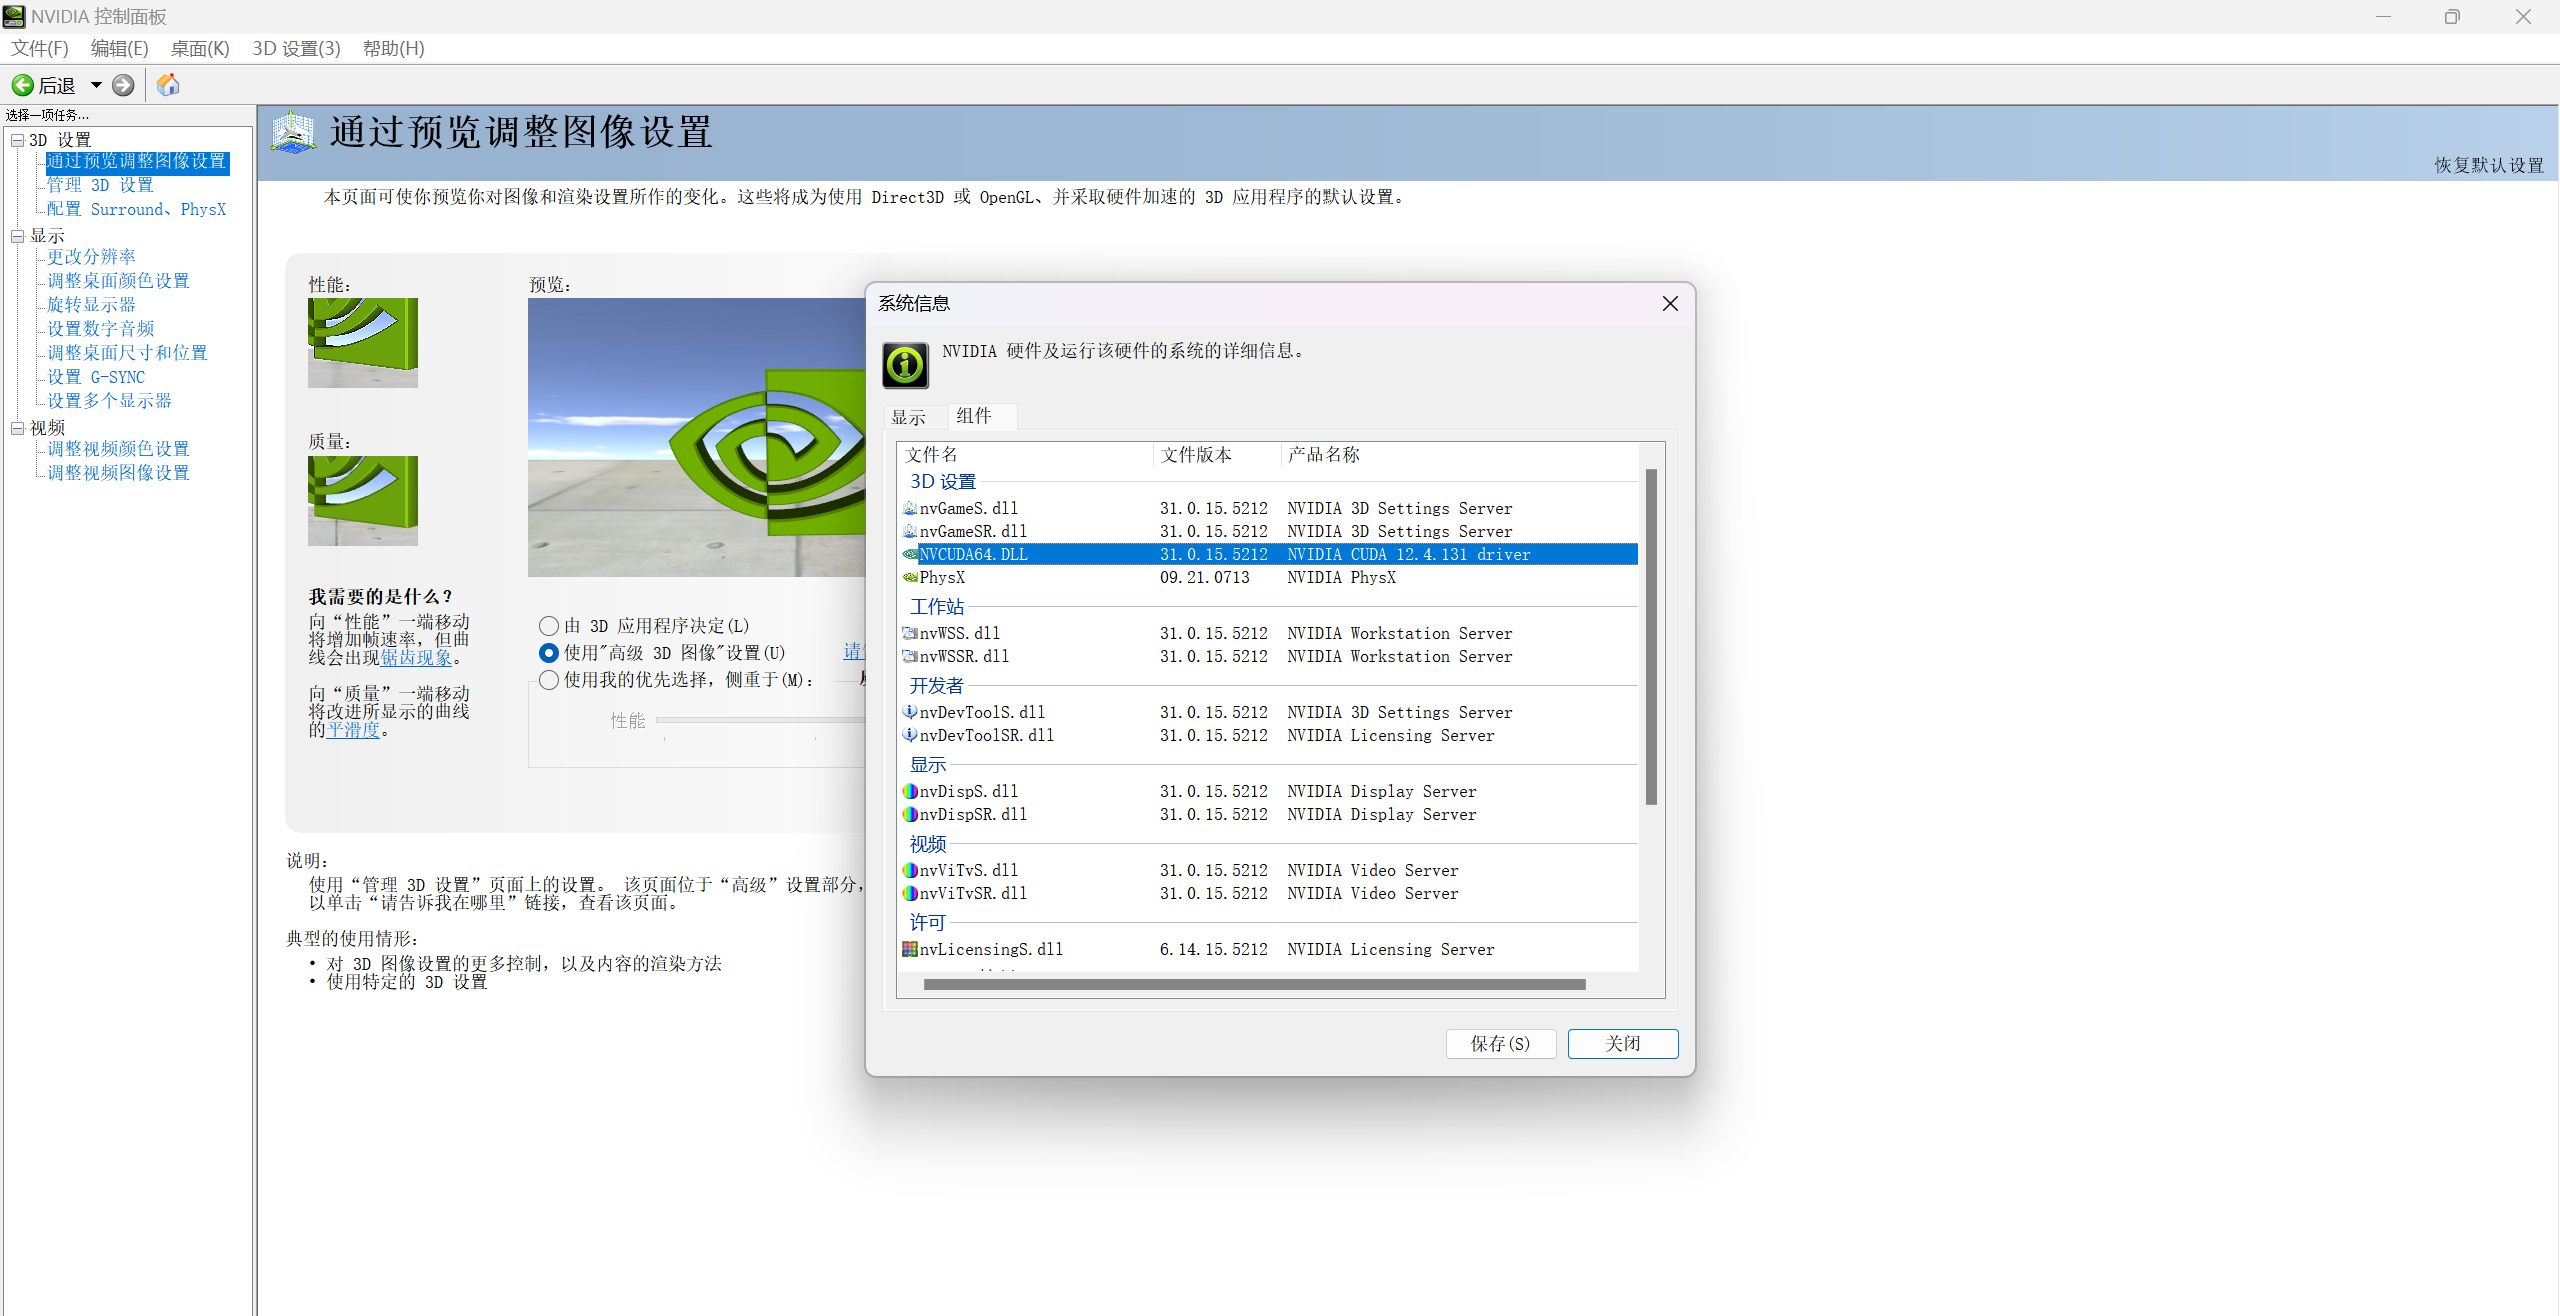
Task: Click the performance-quality slider track
Action: click(x=760, y=720)
